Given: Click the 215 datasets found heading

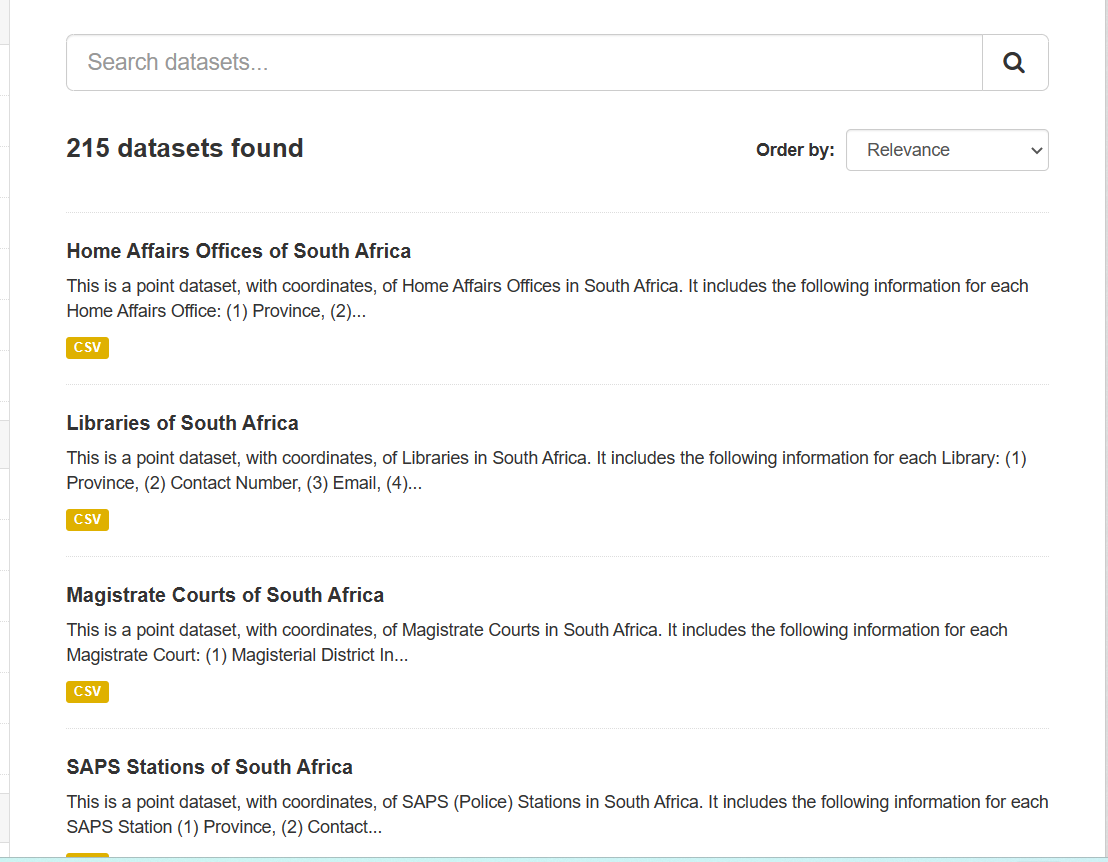Looking at the screenshot, I should (185, 148).
